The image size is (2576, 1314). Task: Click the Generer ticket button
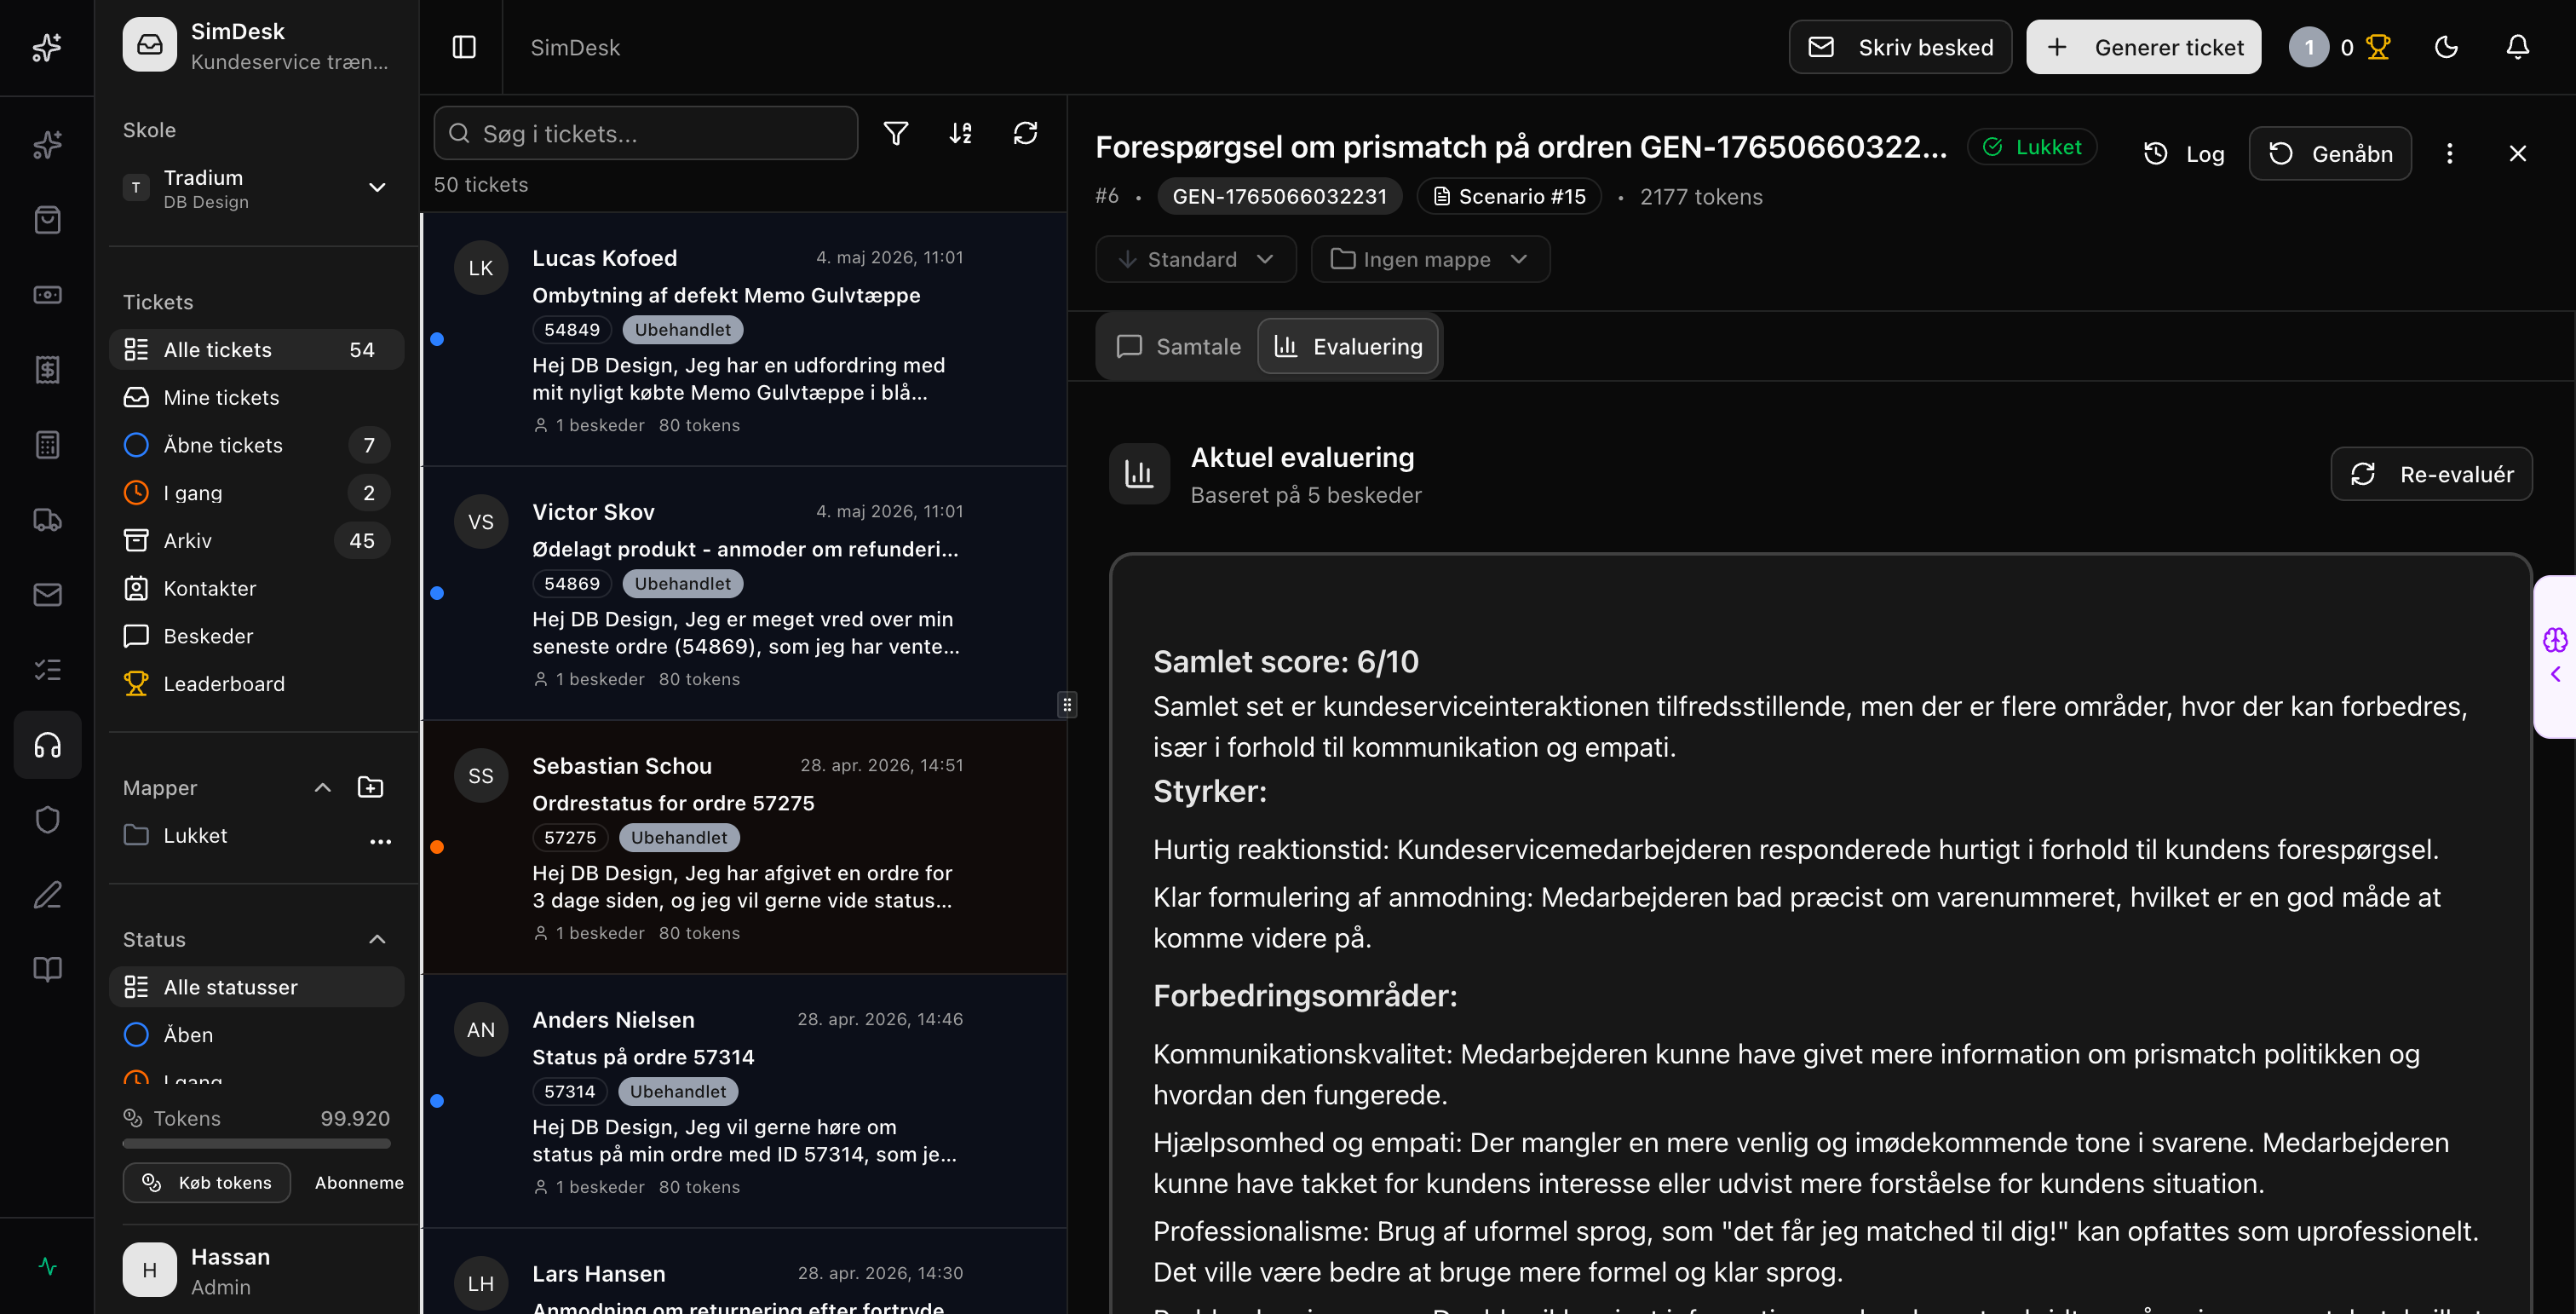(x=2144, y=47)
